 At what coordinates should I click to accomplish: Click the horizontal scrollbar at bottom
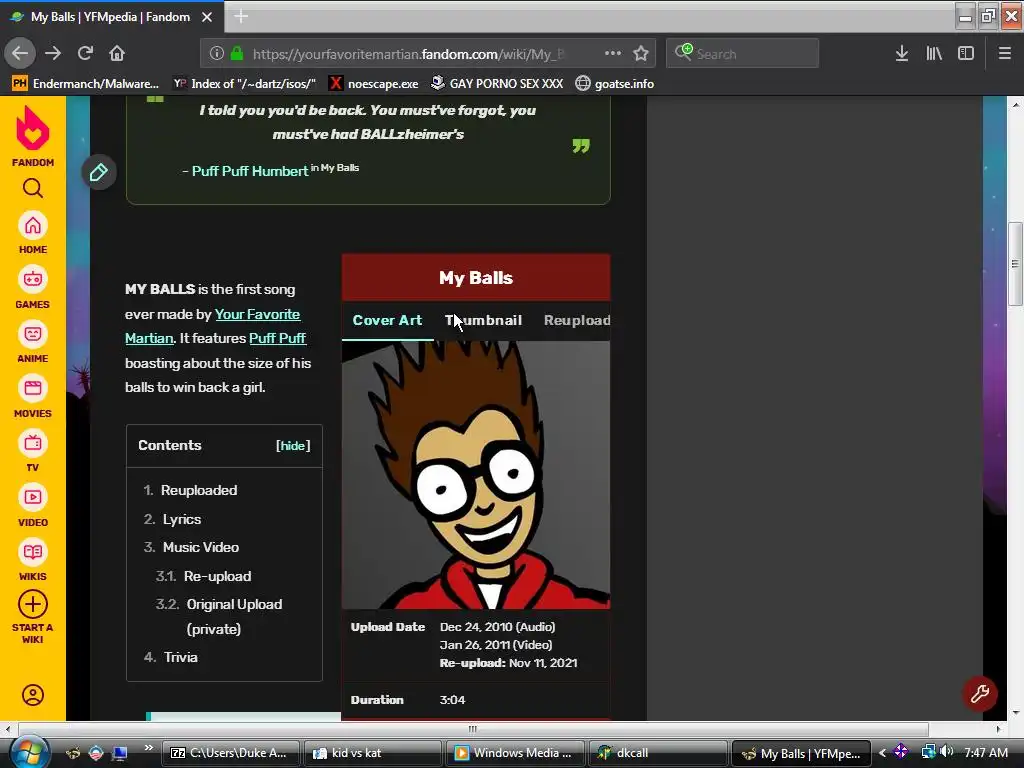click(473, 729)
